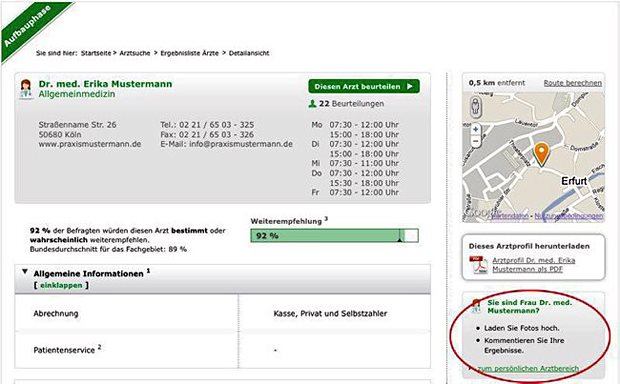Click 'Laden Sie Fotos hoch.' bullet item

click(522, 328)
